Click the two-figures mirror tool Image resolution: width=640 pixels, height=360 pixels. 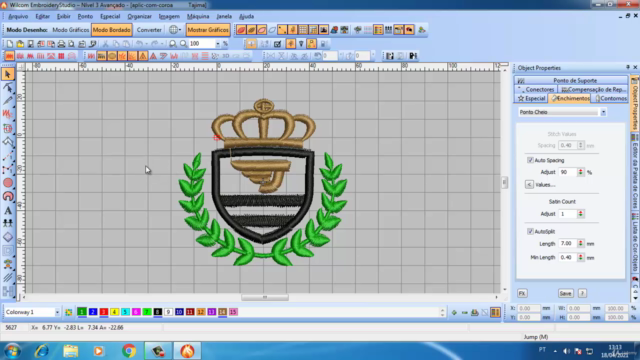7,224
